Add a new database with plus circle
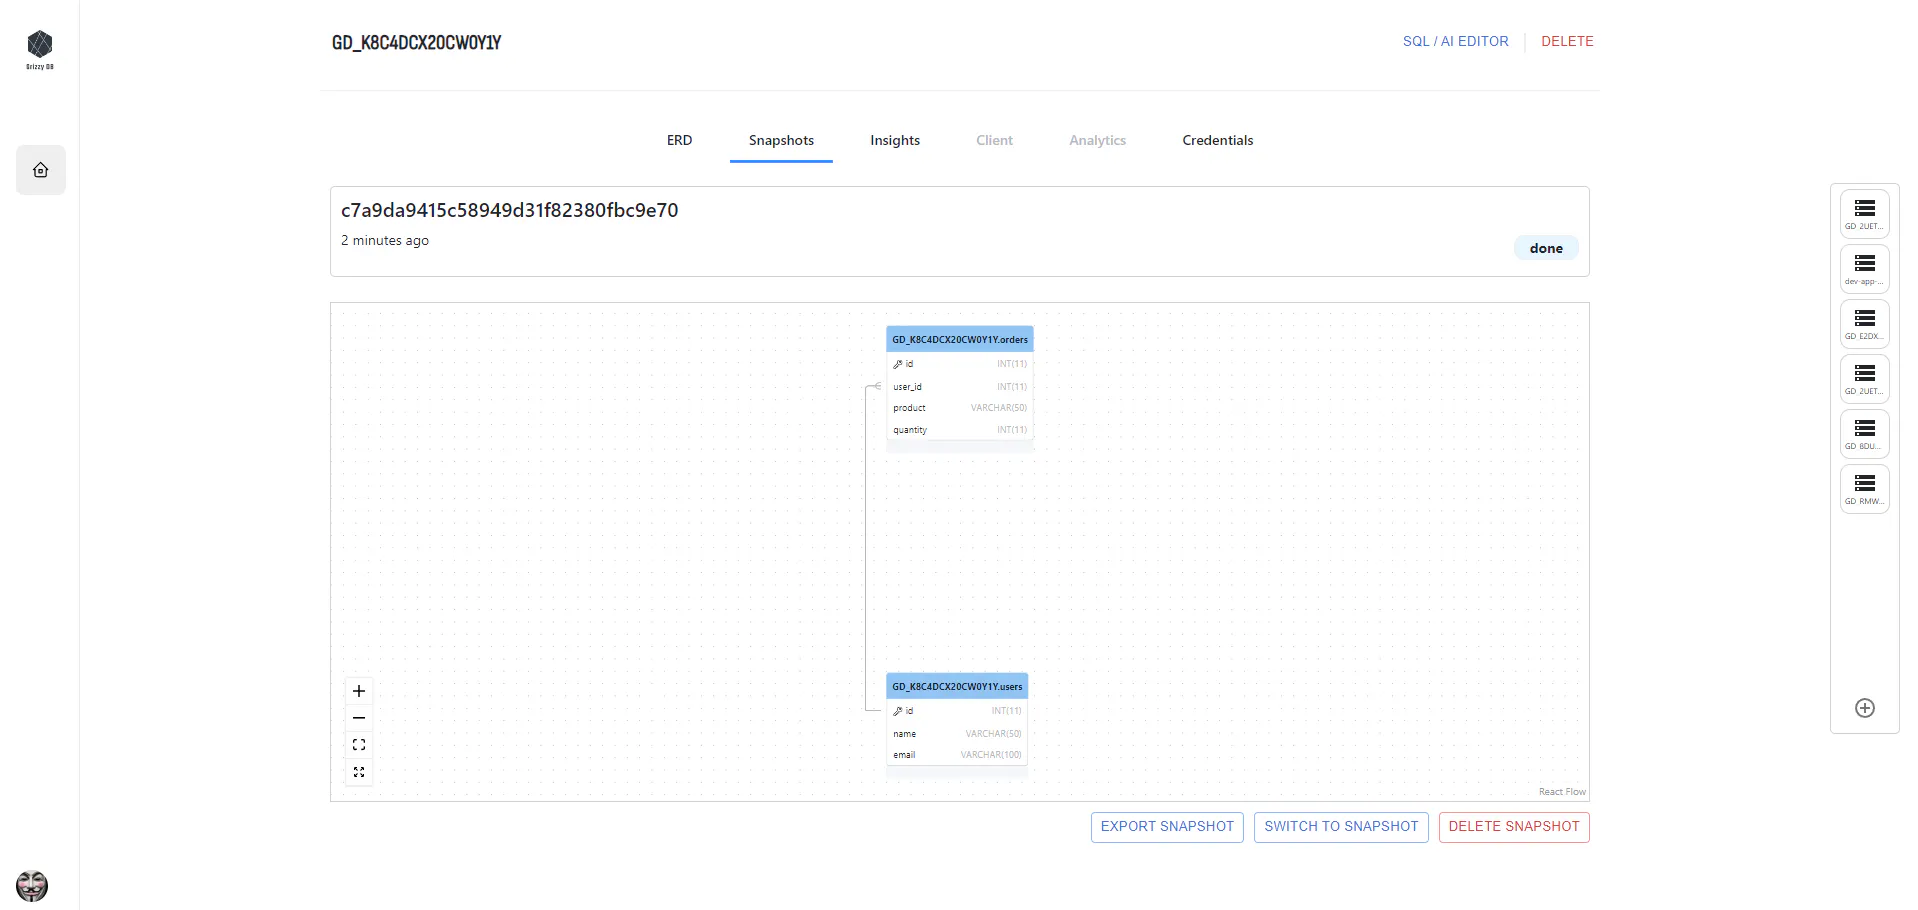The width and height of the screenshot is (1918, 910). [x=1865, y=708]
